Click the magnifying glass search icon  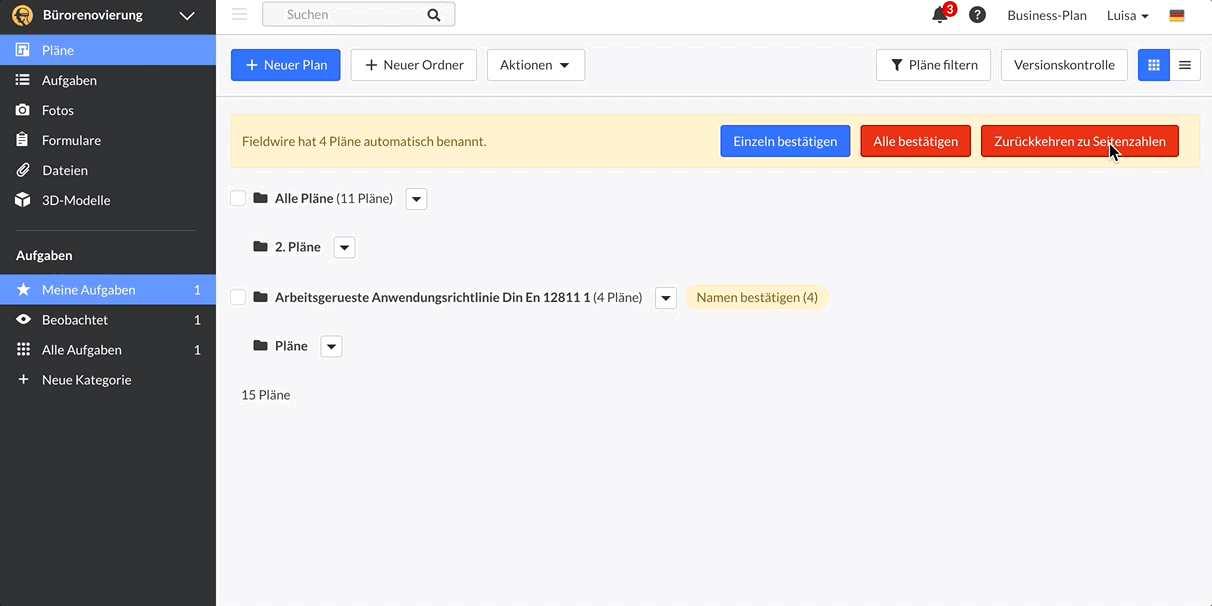click(433, 15)
